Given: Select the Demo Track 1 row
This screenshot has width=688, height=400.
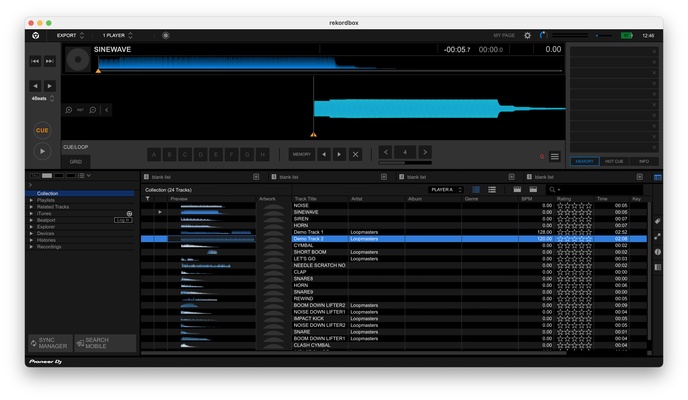Looking at the screenshot, I should 394,232.
